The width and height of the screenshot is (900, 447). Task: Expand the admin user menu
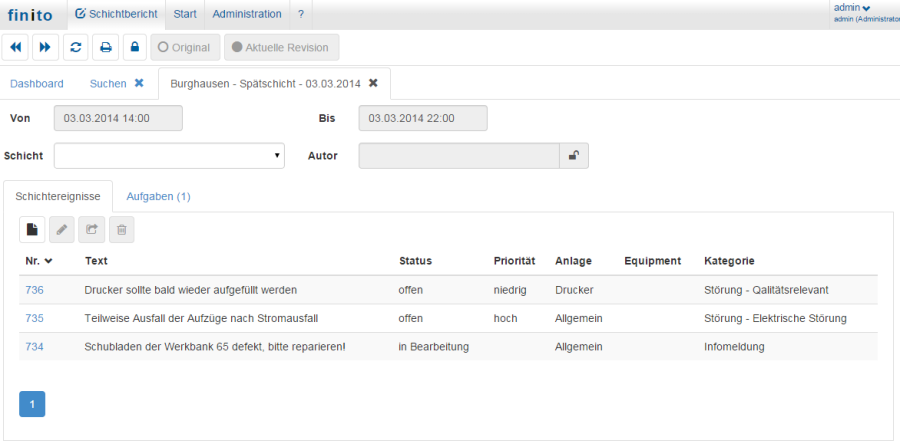[x=852, y=8]
